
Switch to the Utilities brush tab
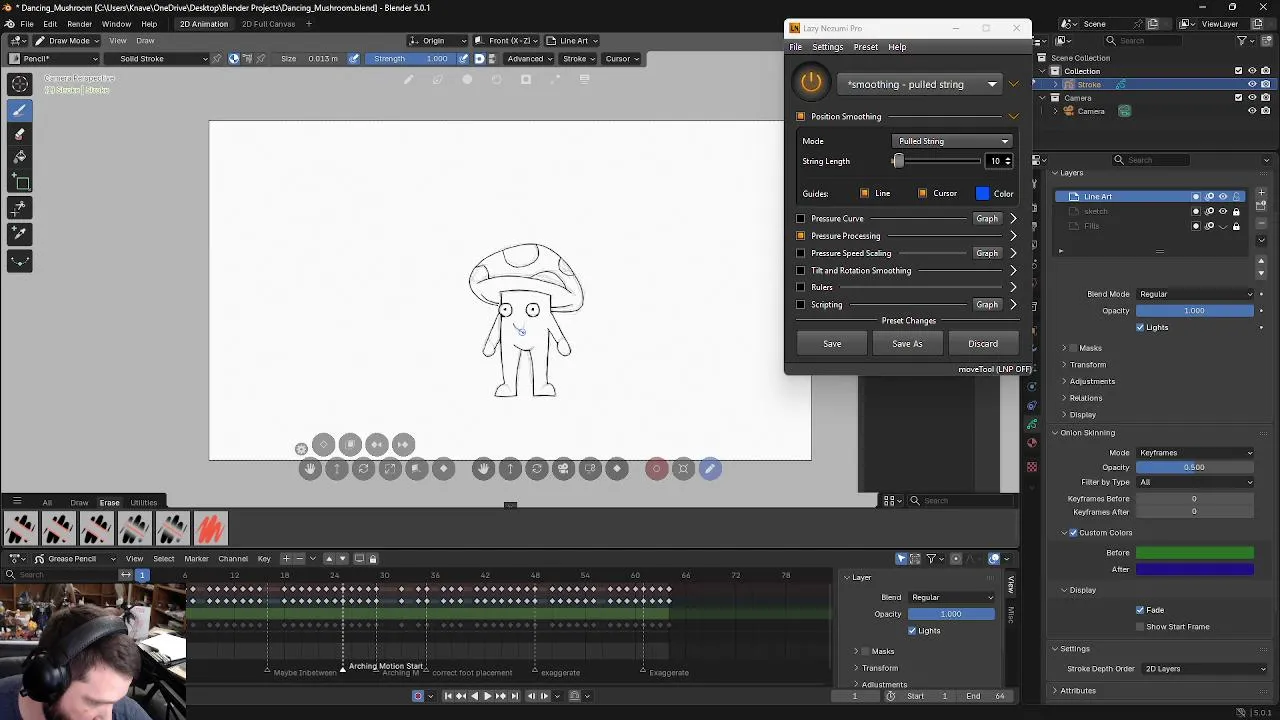pos(143,502)
